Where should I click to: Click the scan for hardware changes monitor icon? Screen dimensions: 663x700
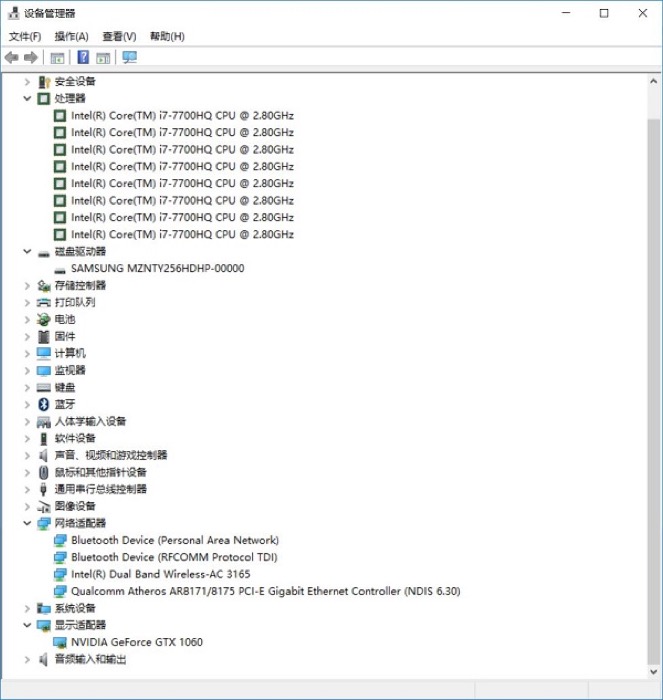(x=129, y=57)
